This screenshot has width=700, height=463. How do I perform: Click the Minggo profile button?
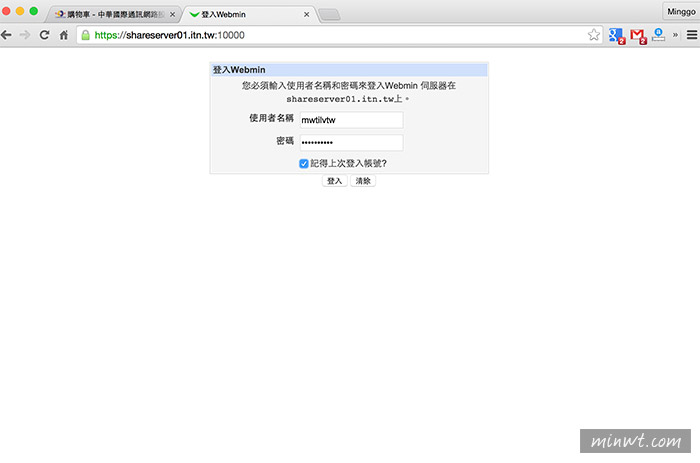coord(681,12)
